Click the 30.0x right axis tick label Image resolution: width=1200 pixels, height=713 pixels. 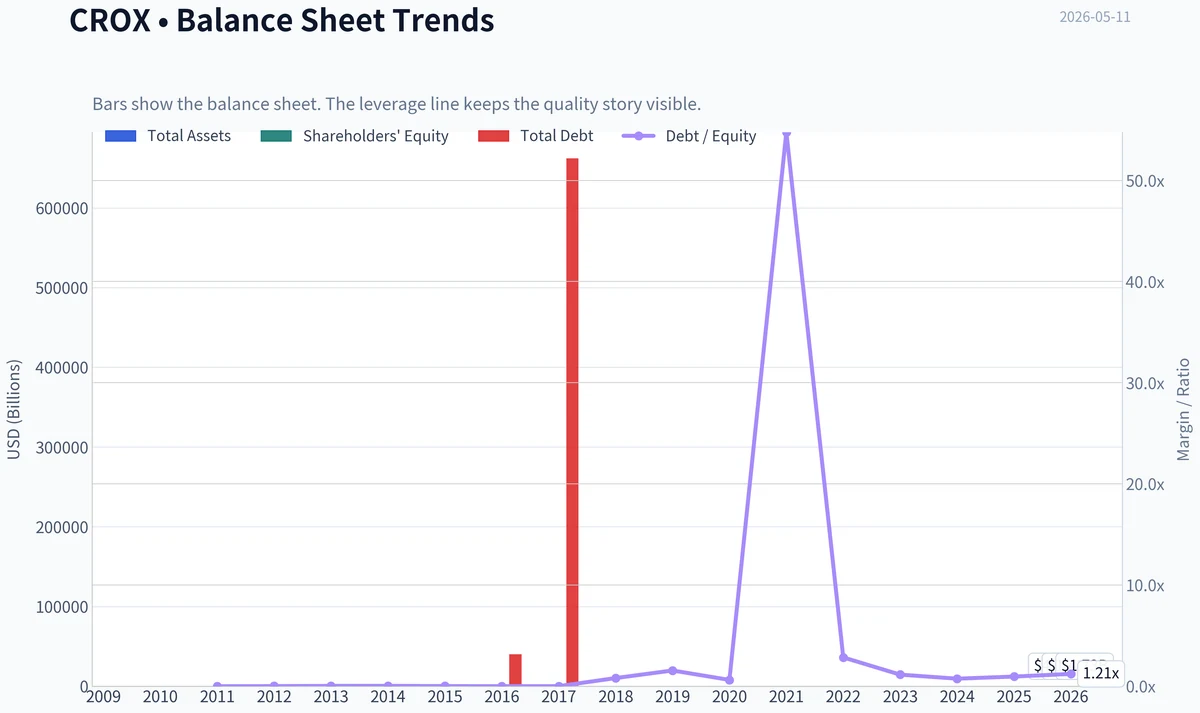tap(1145, 383)
